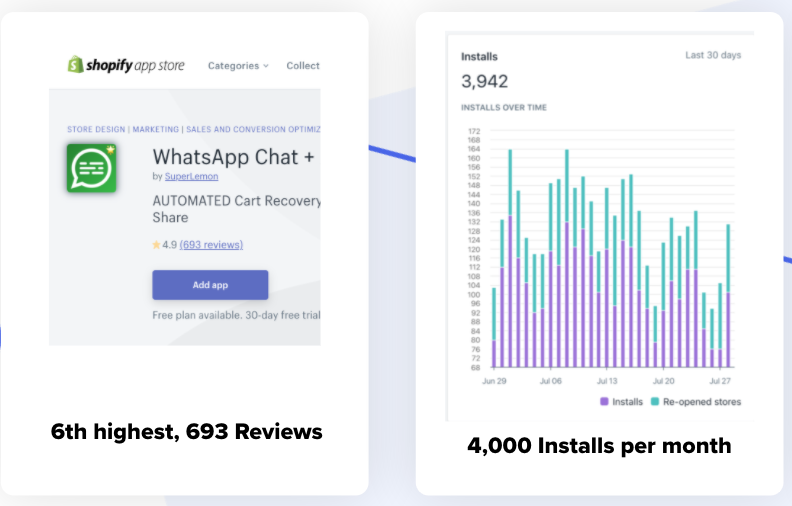Open the Collections menu item
Screen dimensions: 792x506
pos(303,66)
